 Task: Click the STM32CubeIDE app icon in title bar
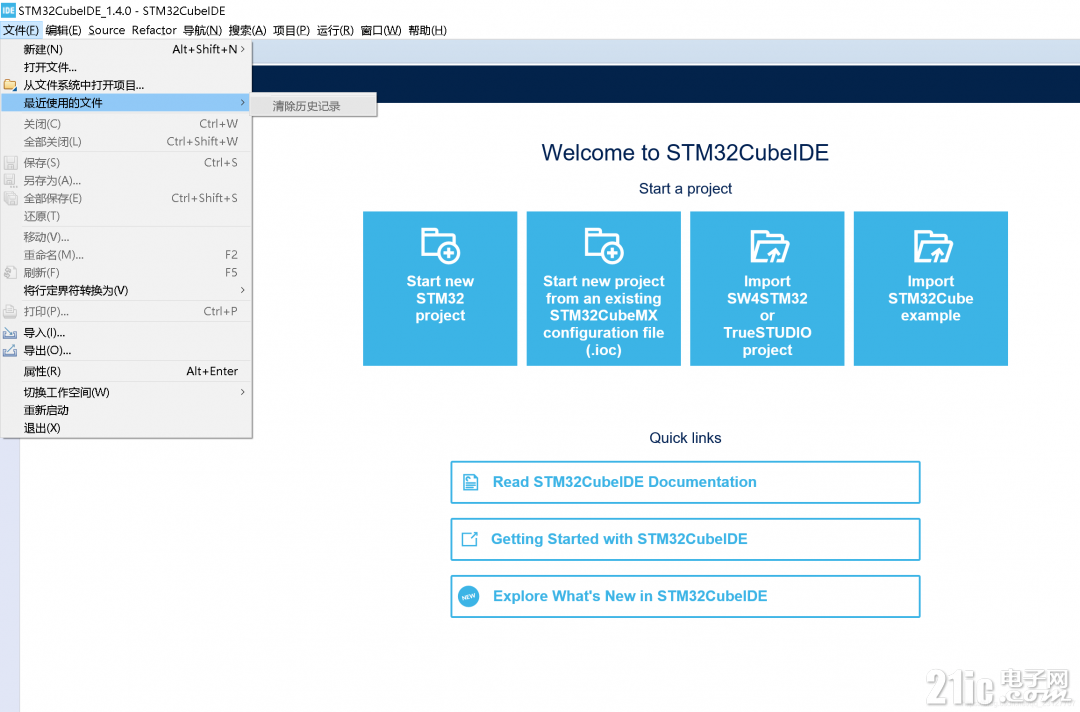point(8,10)
